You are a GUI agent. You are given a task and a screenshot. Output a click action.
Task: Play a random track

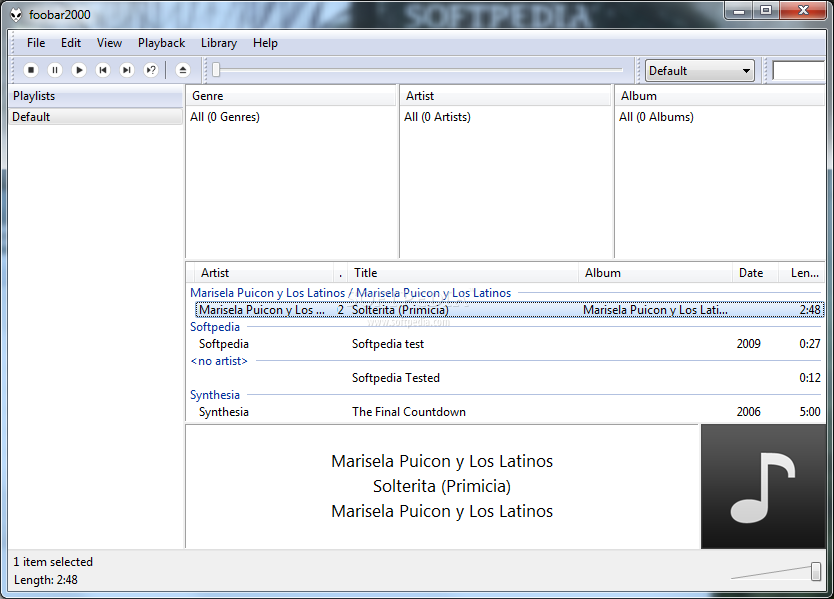coord(151,70)
